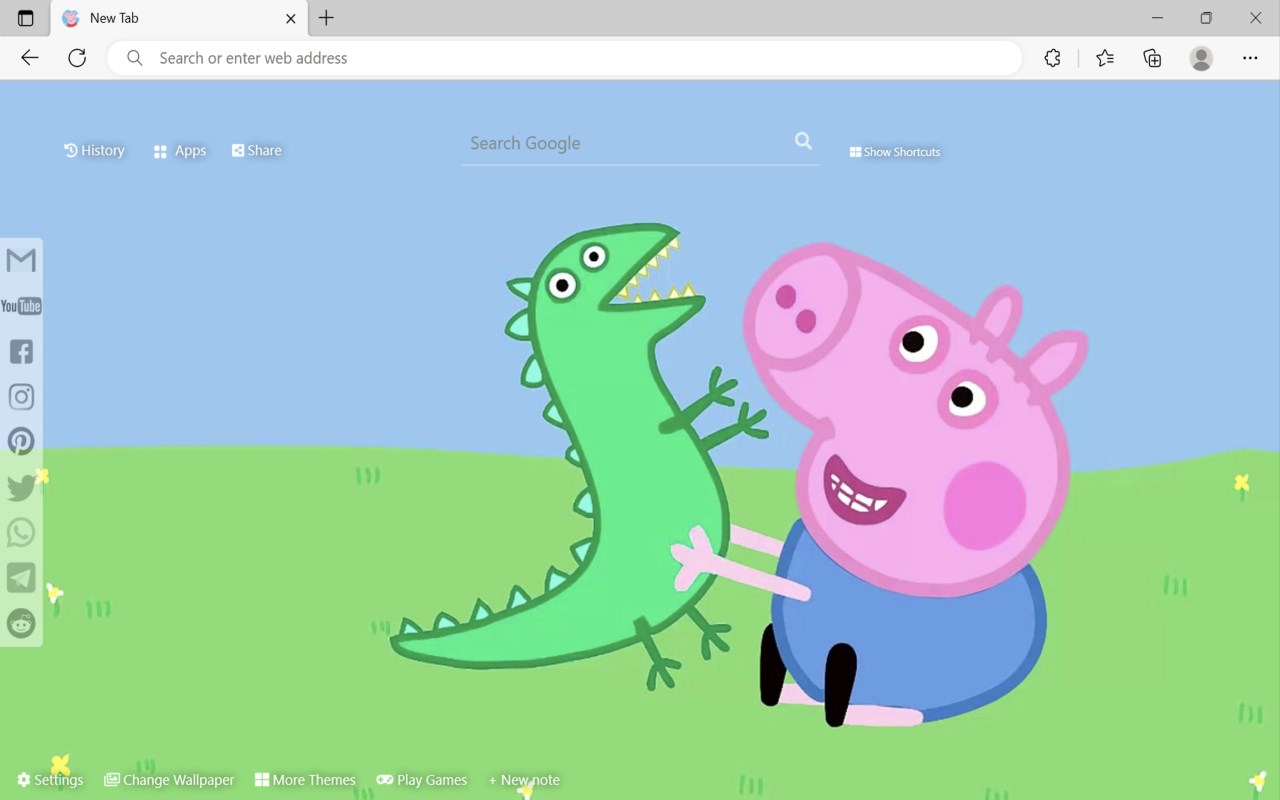Go back to the previous page
The image size is (1280, 800).
(x=30, y=58)
